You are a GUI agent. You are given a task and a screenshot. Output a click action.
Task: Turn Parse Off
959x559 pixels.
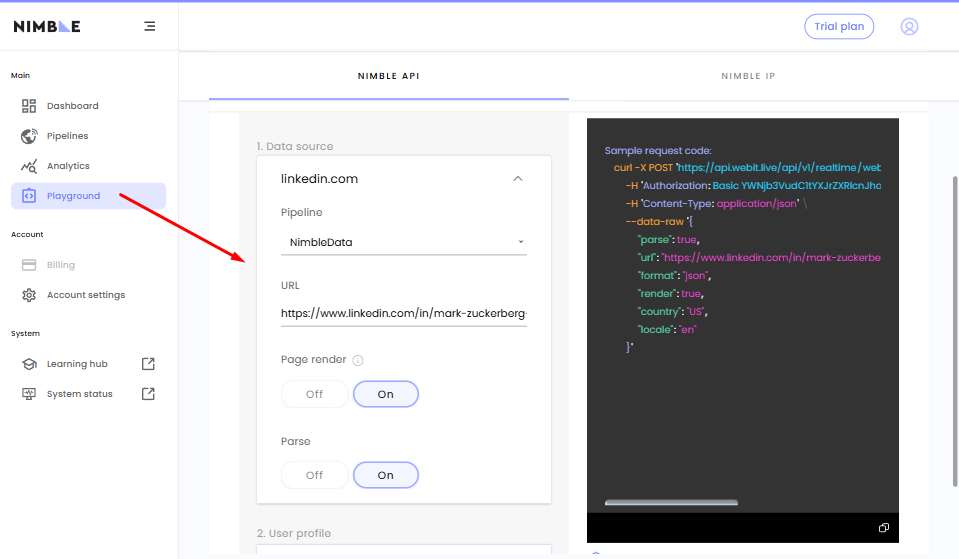click(x=314, y=475)
